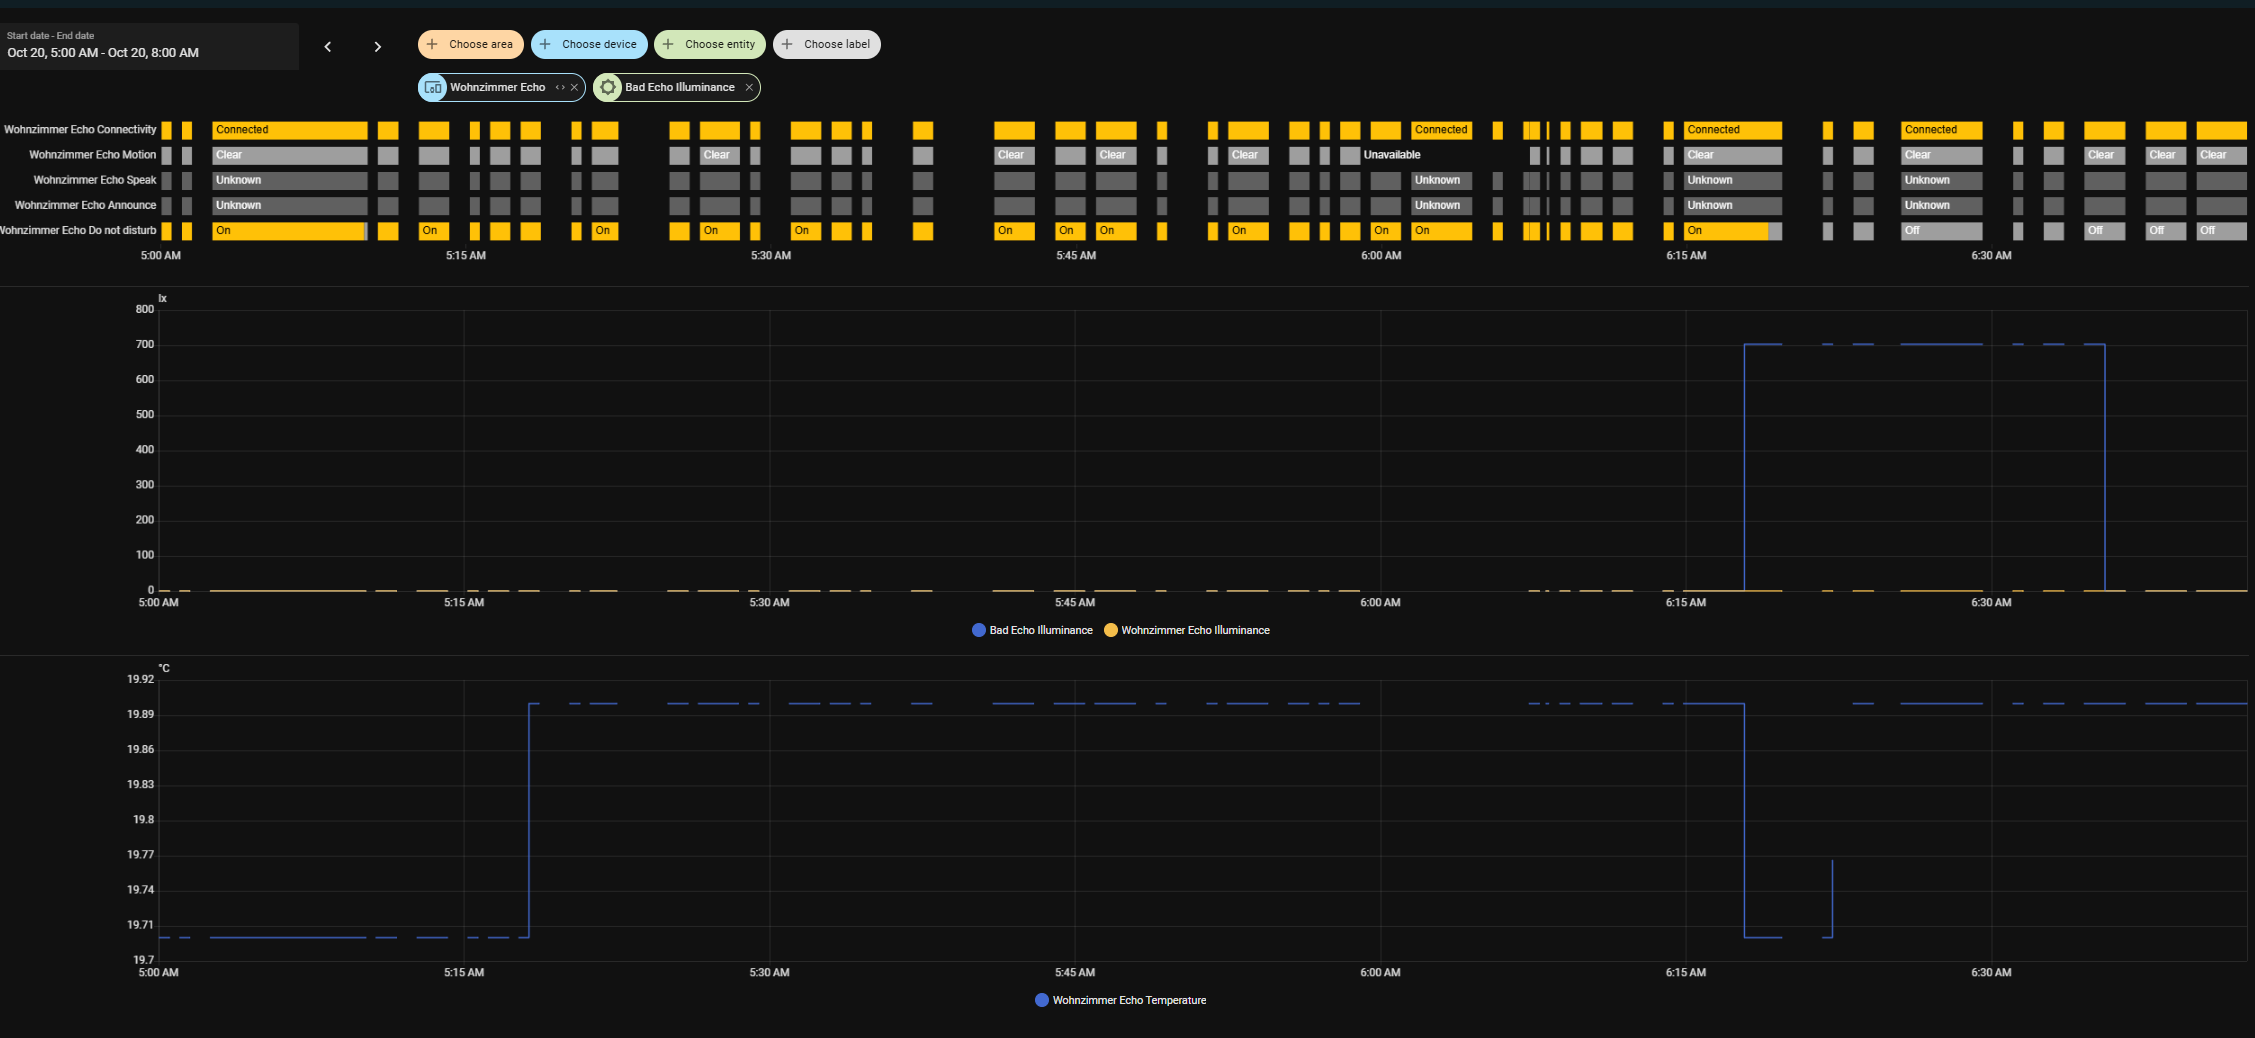Screen dimensions: 2255x1038
Task: Go to the previous time range arrow
Action: click(328, 47)
